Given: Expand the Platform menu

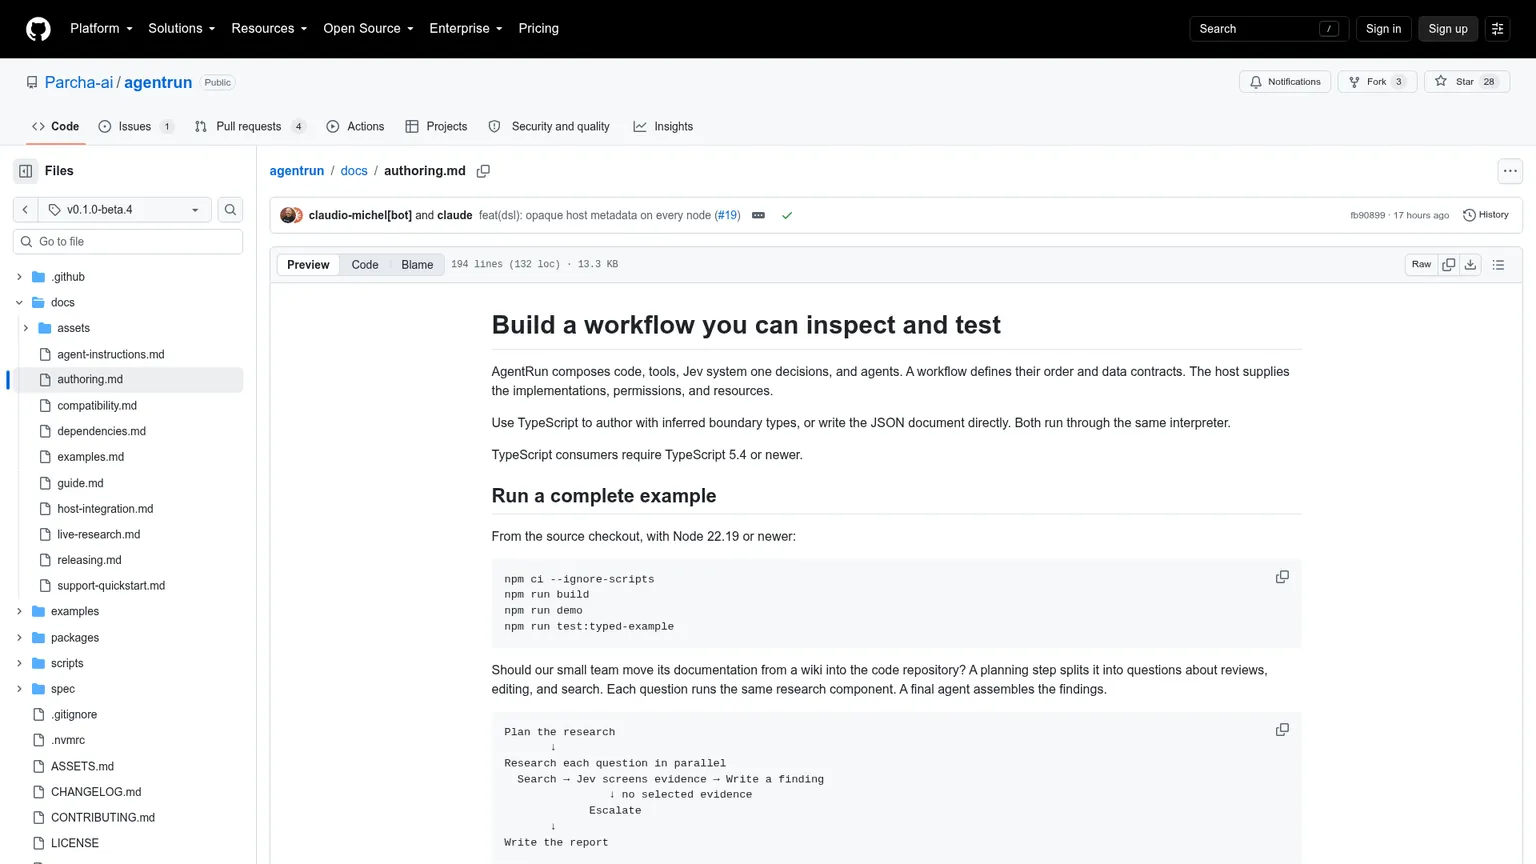Looking at the screenshot, I should point(101,29).
